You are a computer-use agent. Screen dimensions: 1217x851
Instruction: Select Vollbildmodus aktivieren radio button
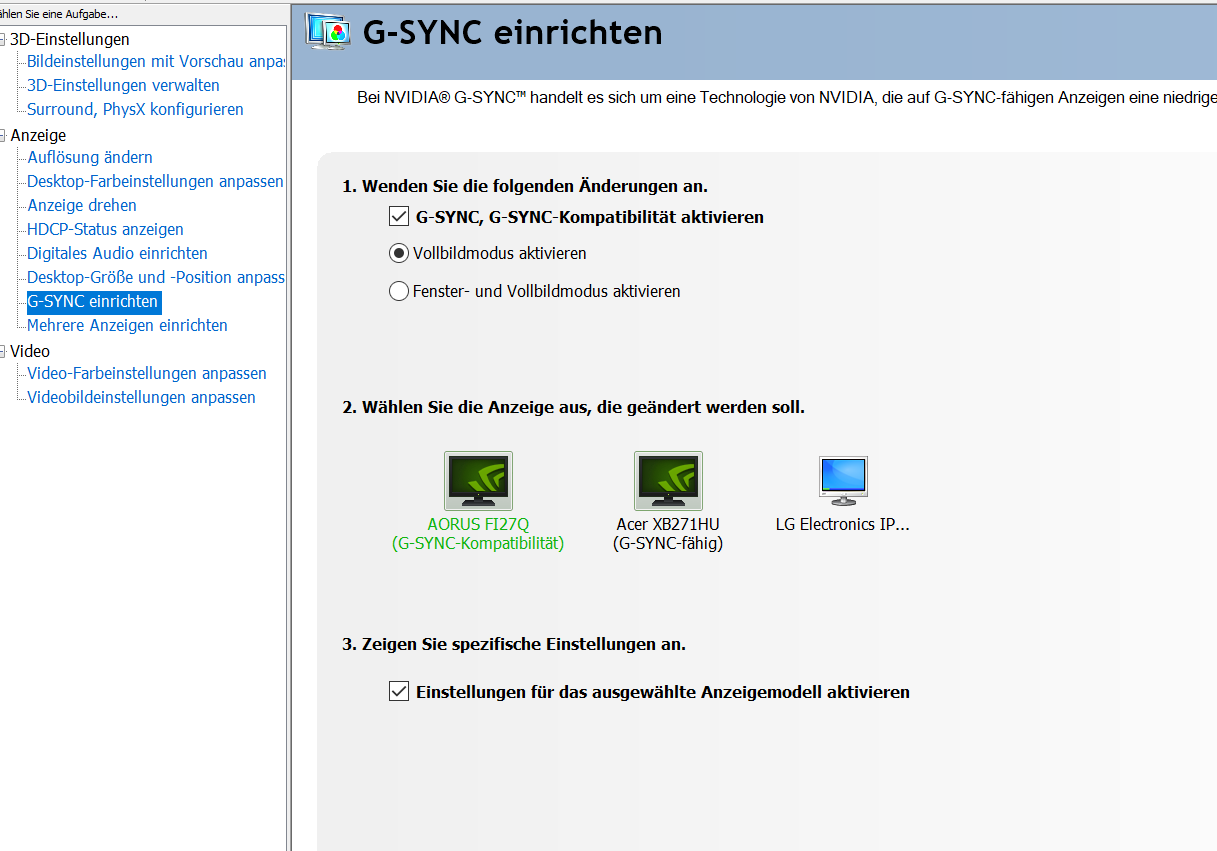[x=398, y=253]
